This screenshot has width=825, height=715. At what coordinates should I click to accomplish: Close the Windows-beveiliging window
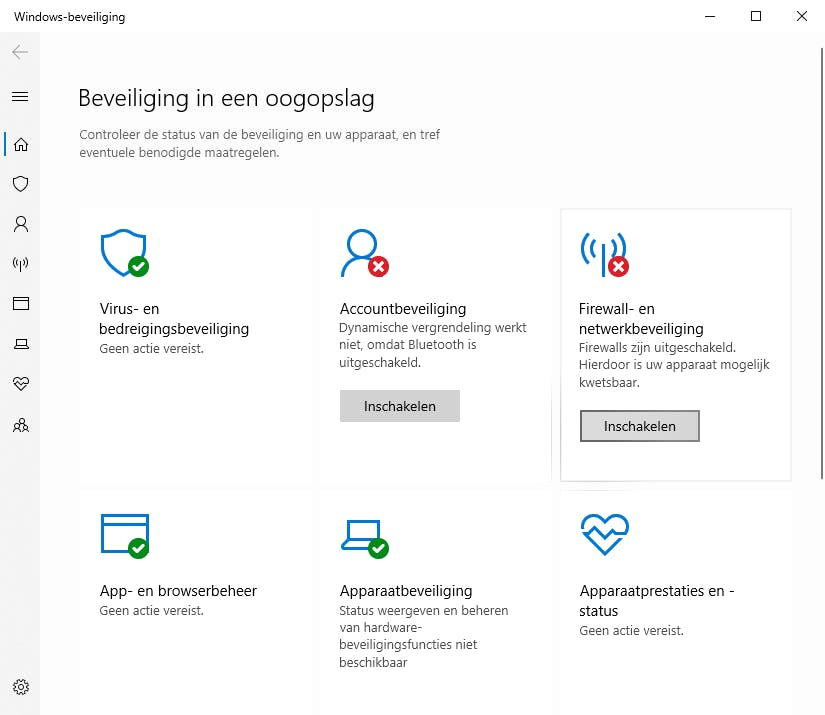801,16
